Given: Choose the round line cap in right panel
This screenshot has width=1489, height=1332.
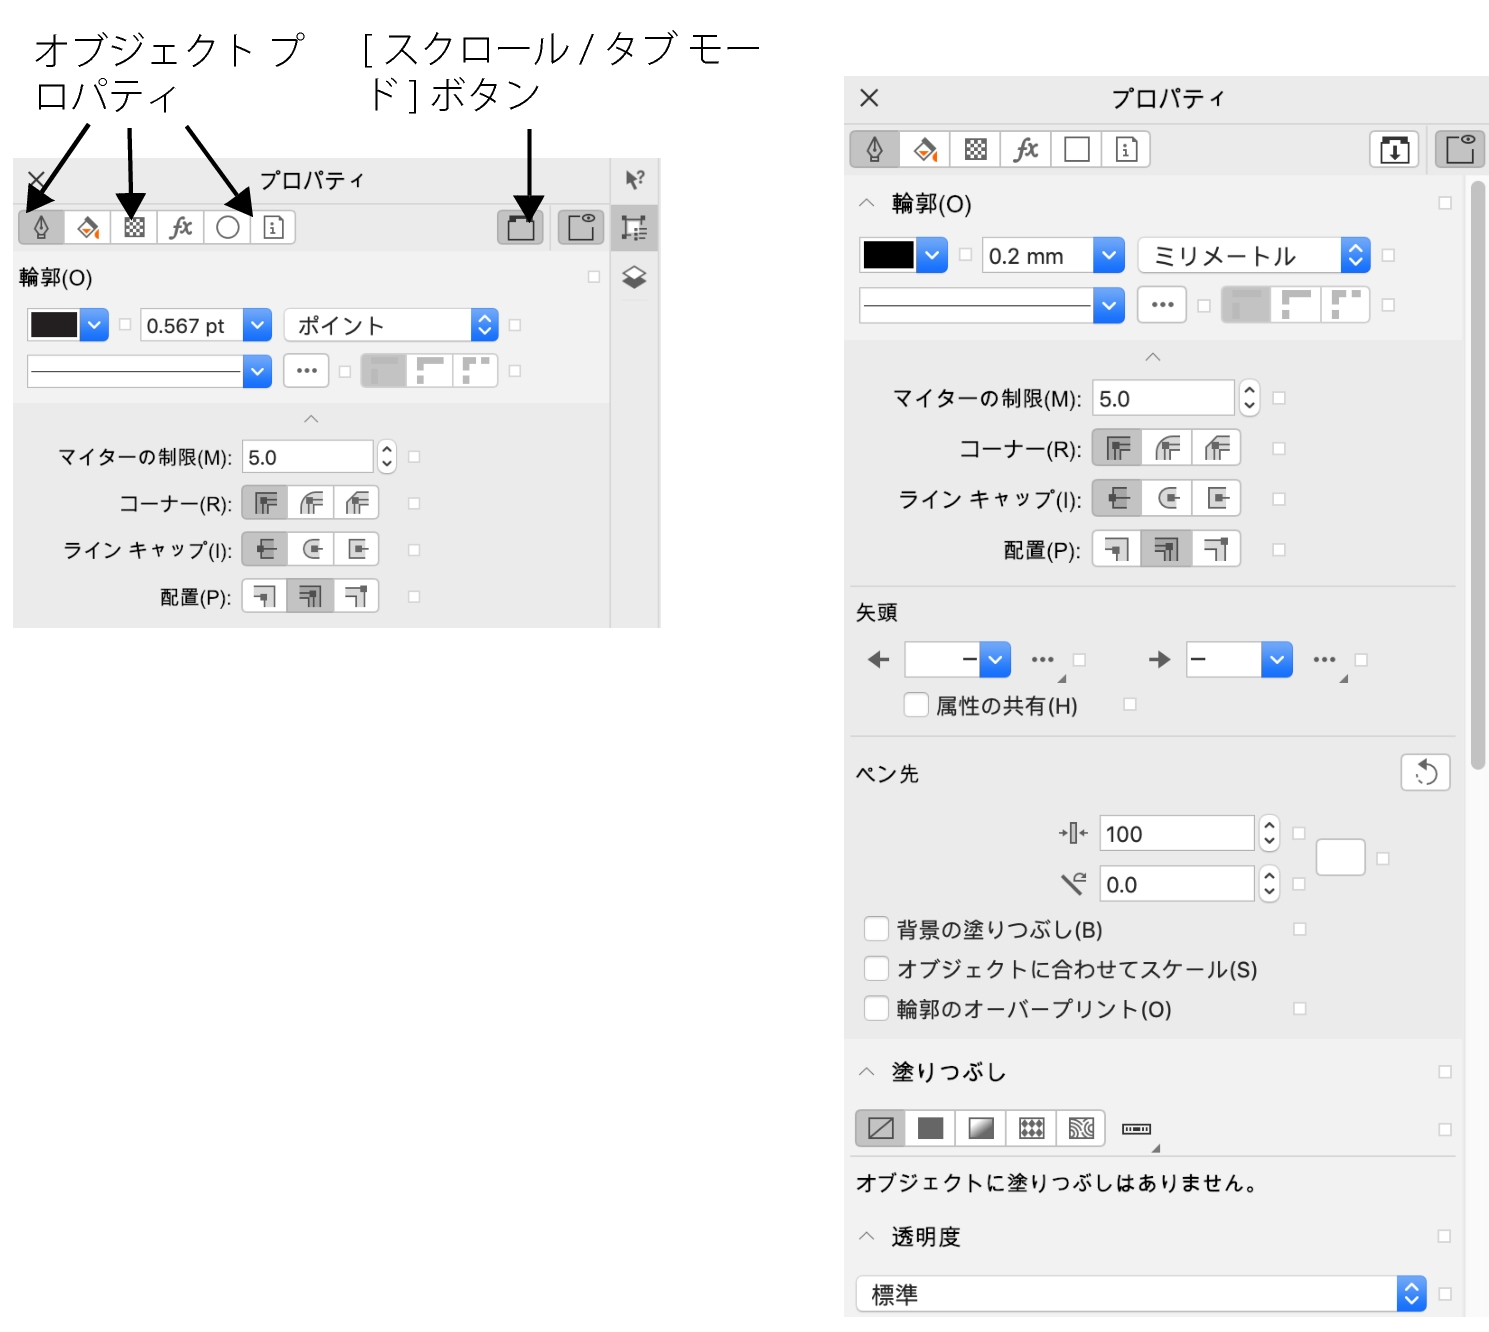Looking at the screenshot, I should (x=1167, y=498).
